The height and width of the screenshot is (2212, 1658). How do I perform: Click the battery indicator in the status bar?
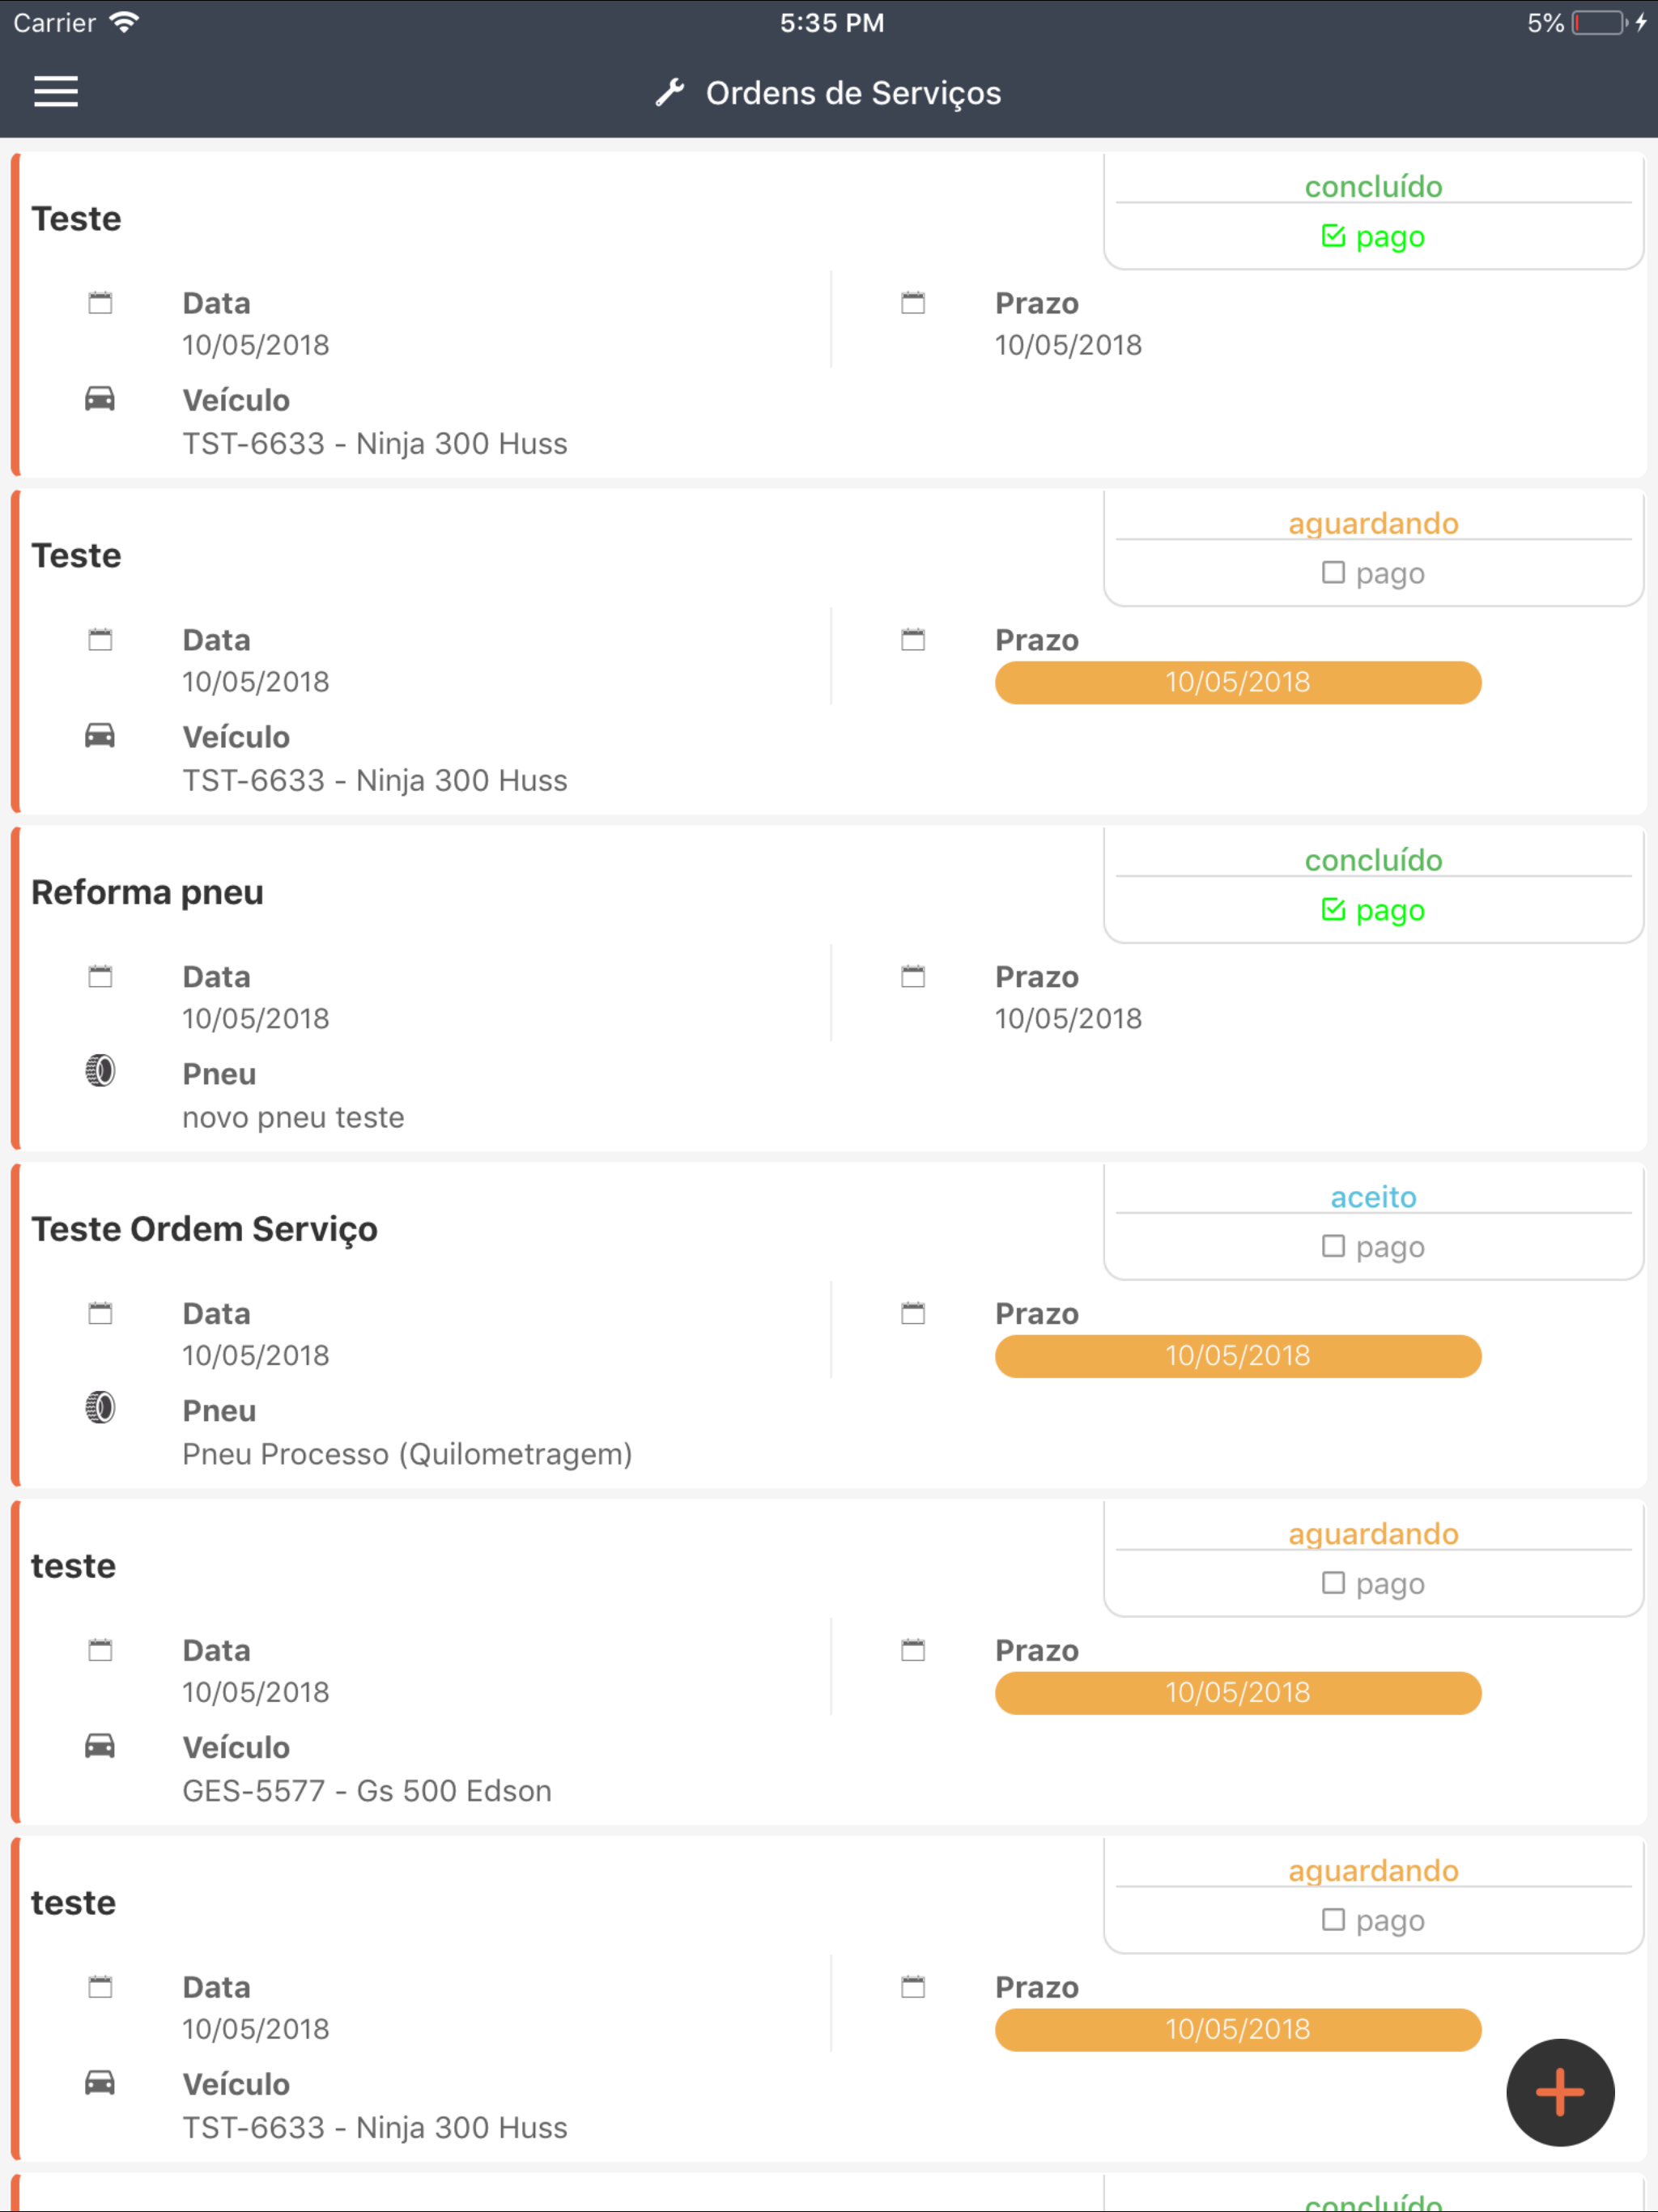(1597, 23)
